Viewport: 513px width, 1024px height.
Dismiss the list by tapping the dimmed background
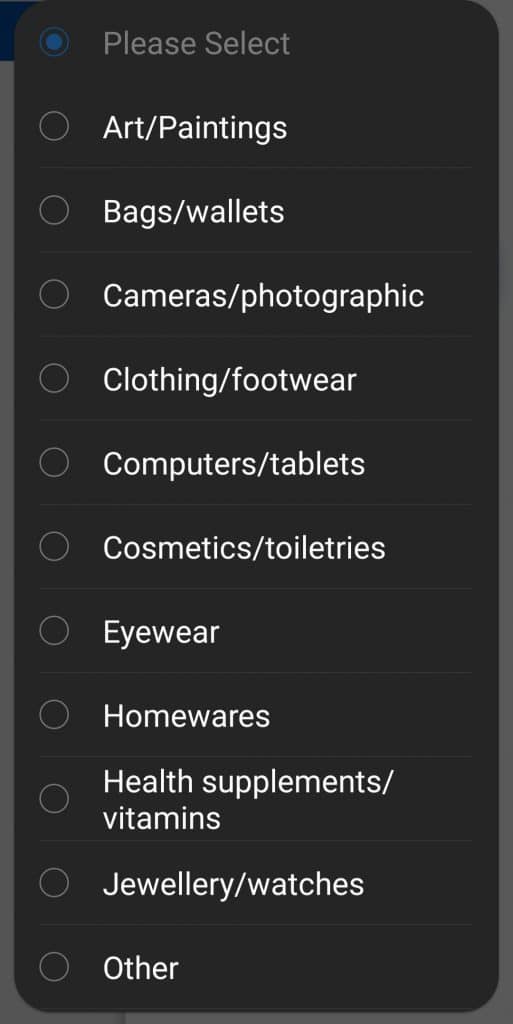505,522
